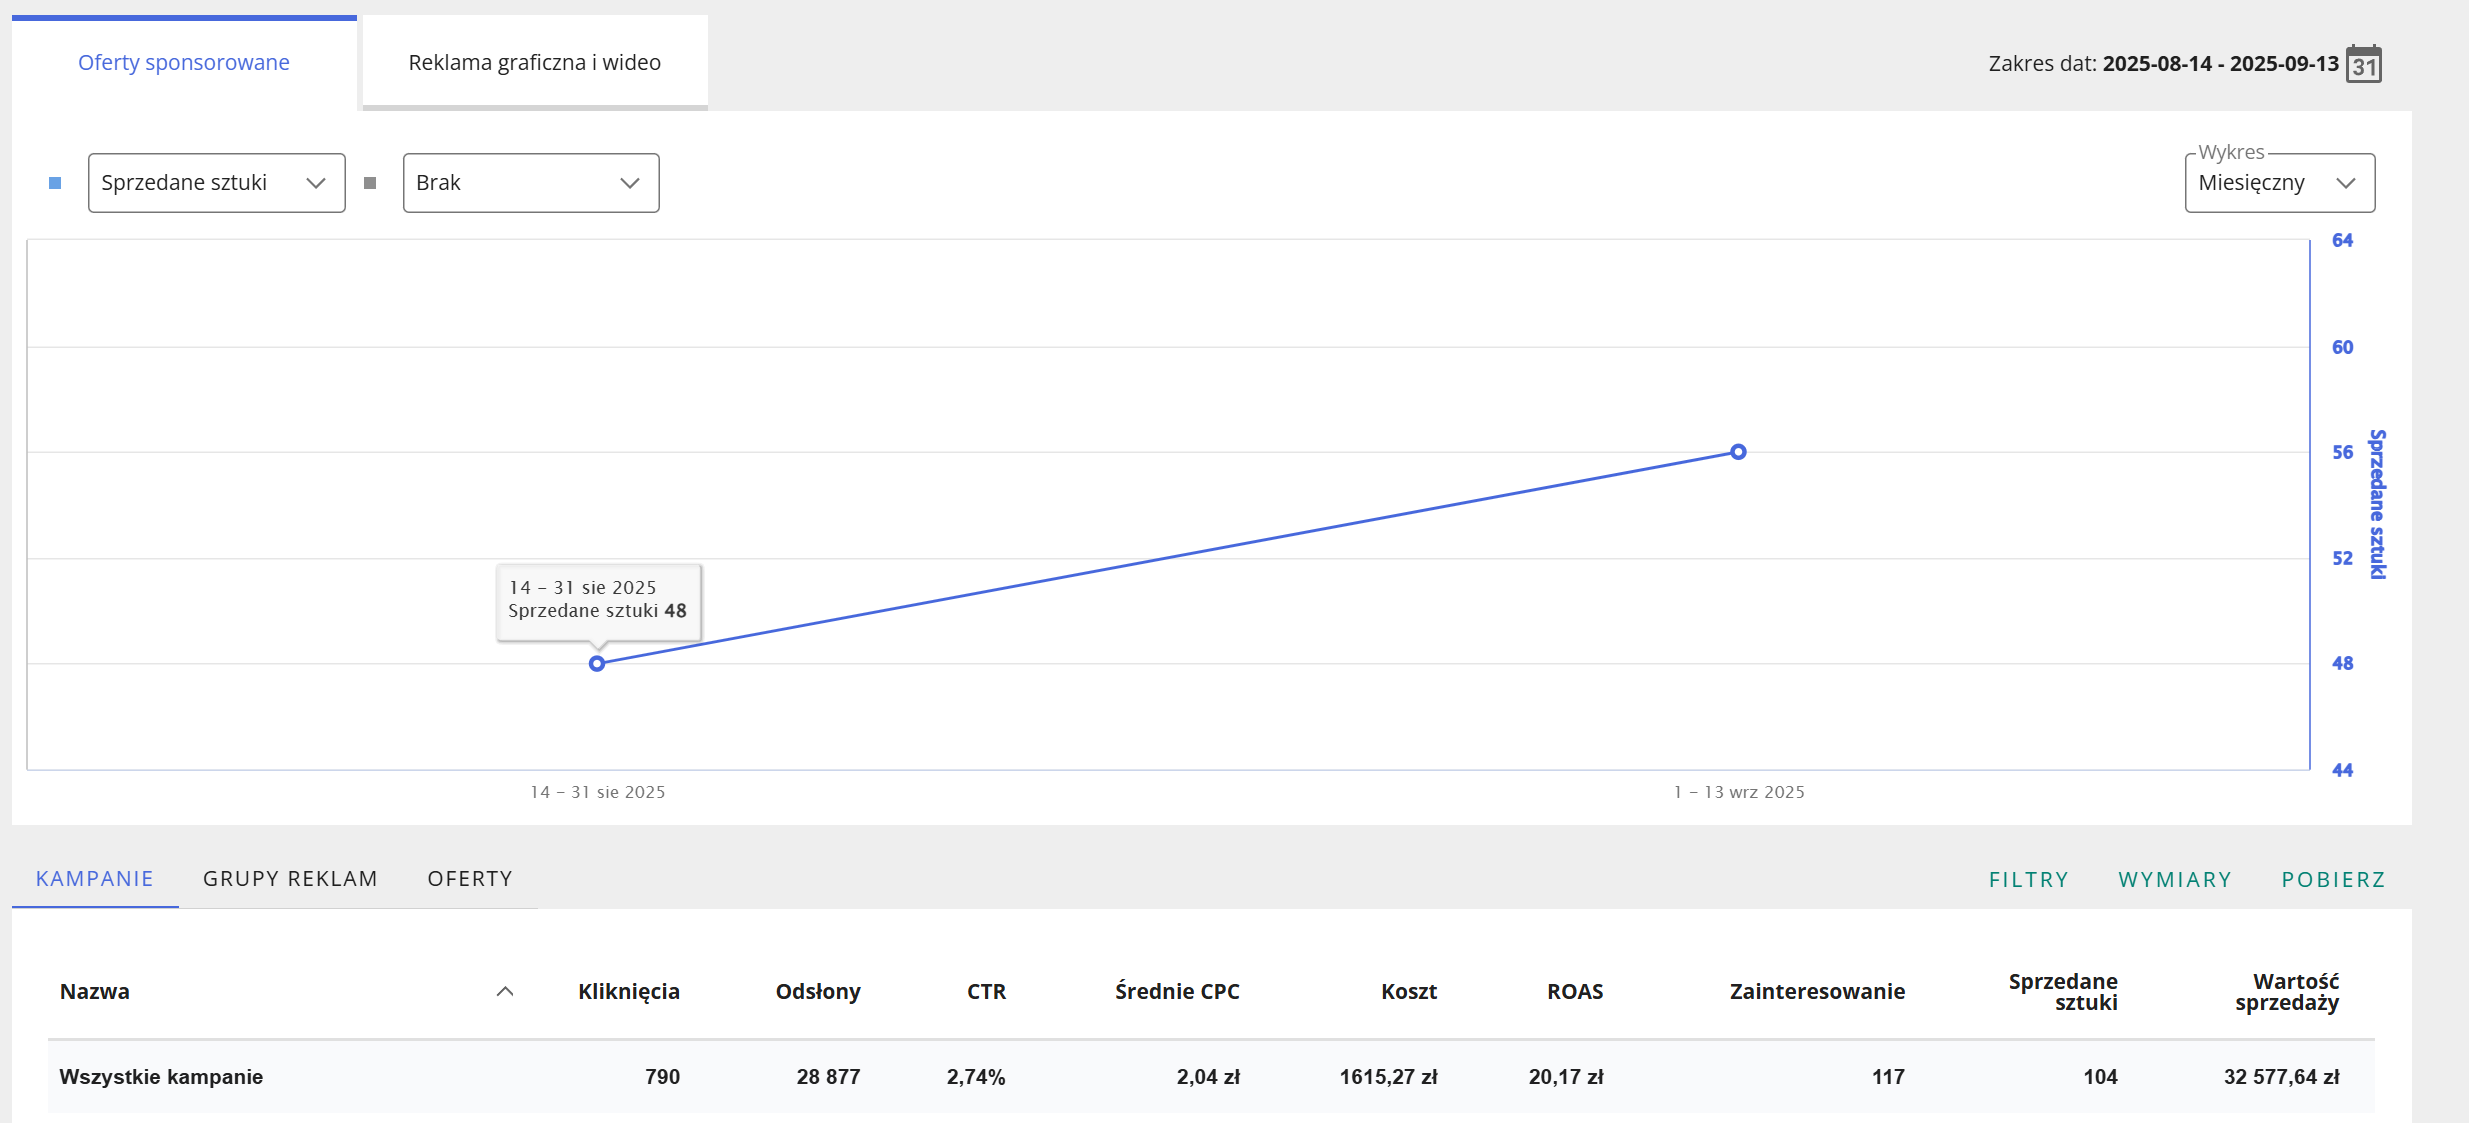The height and width of the screenshot is (1123, 2469).
Task: Click the gray series color square
Action: coord(370,183)
